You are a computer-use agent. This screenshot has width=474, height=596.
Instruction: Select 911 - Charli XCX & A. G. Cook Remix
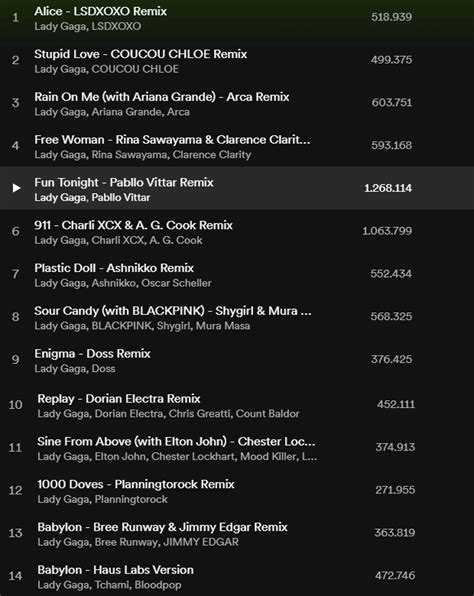133,225
